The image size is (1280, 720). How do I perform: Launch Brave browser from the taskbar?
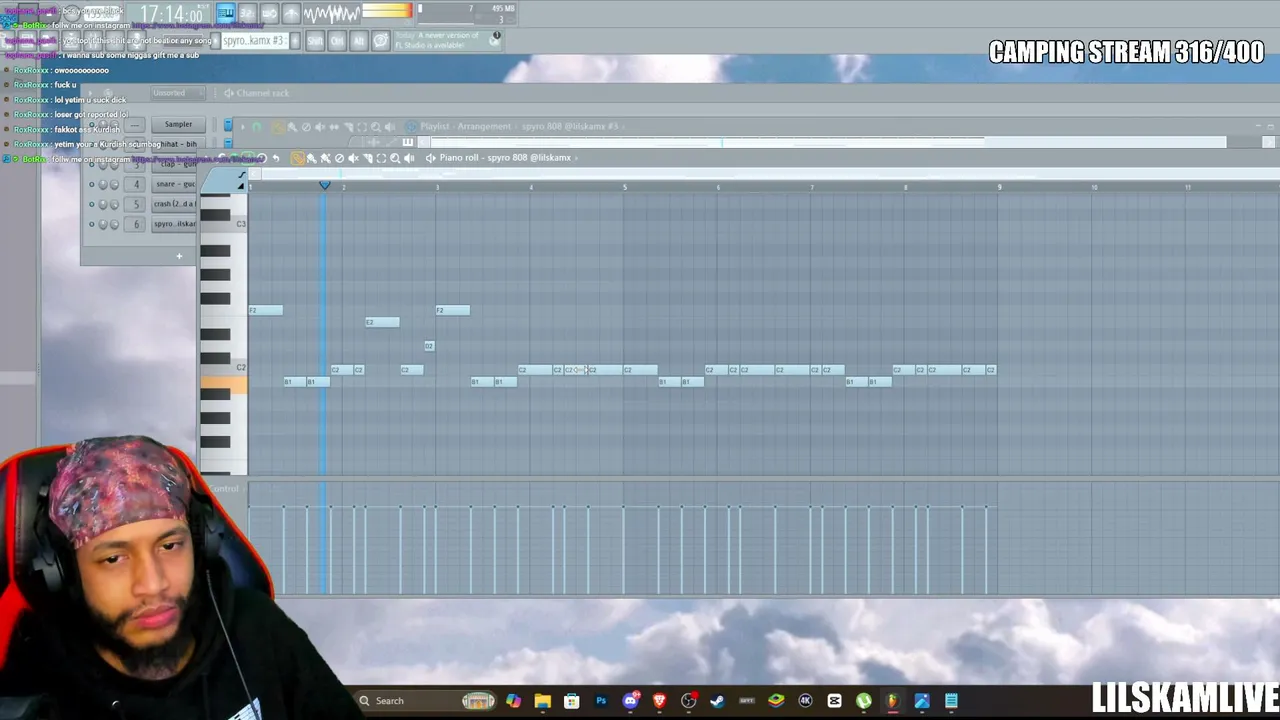click(659, 701)
